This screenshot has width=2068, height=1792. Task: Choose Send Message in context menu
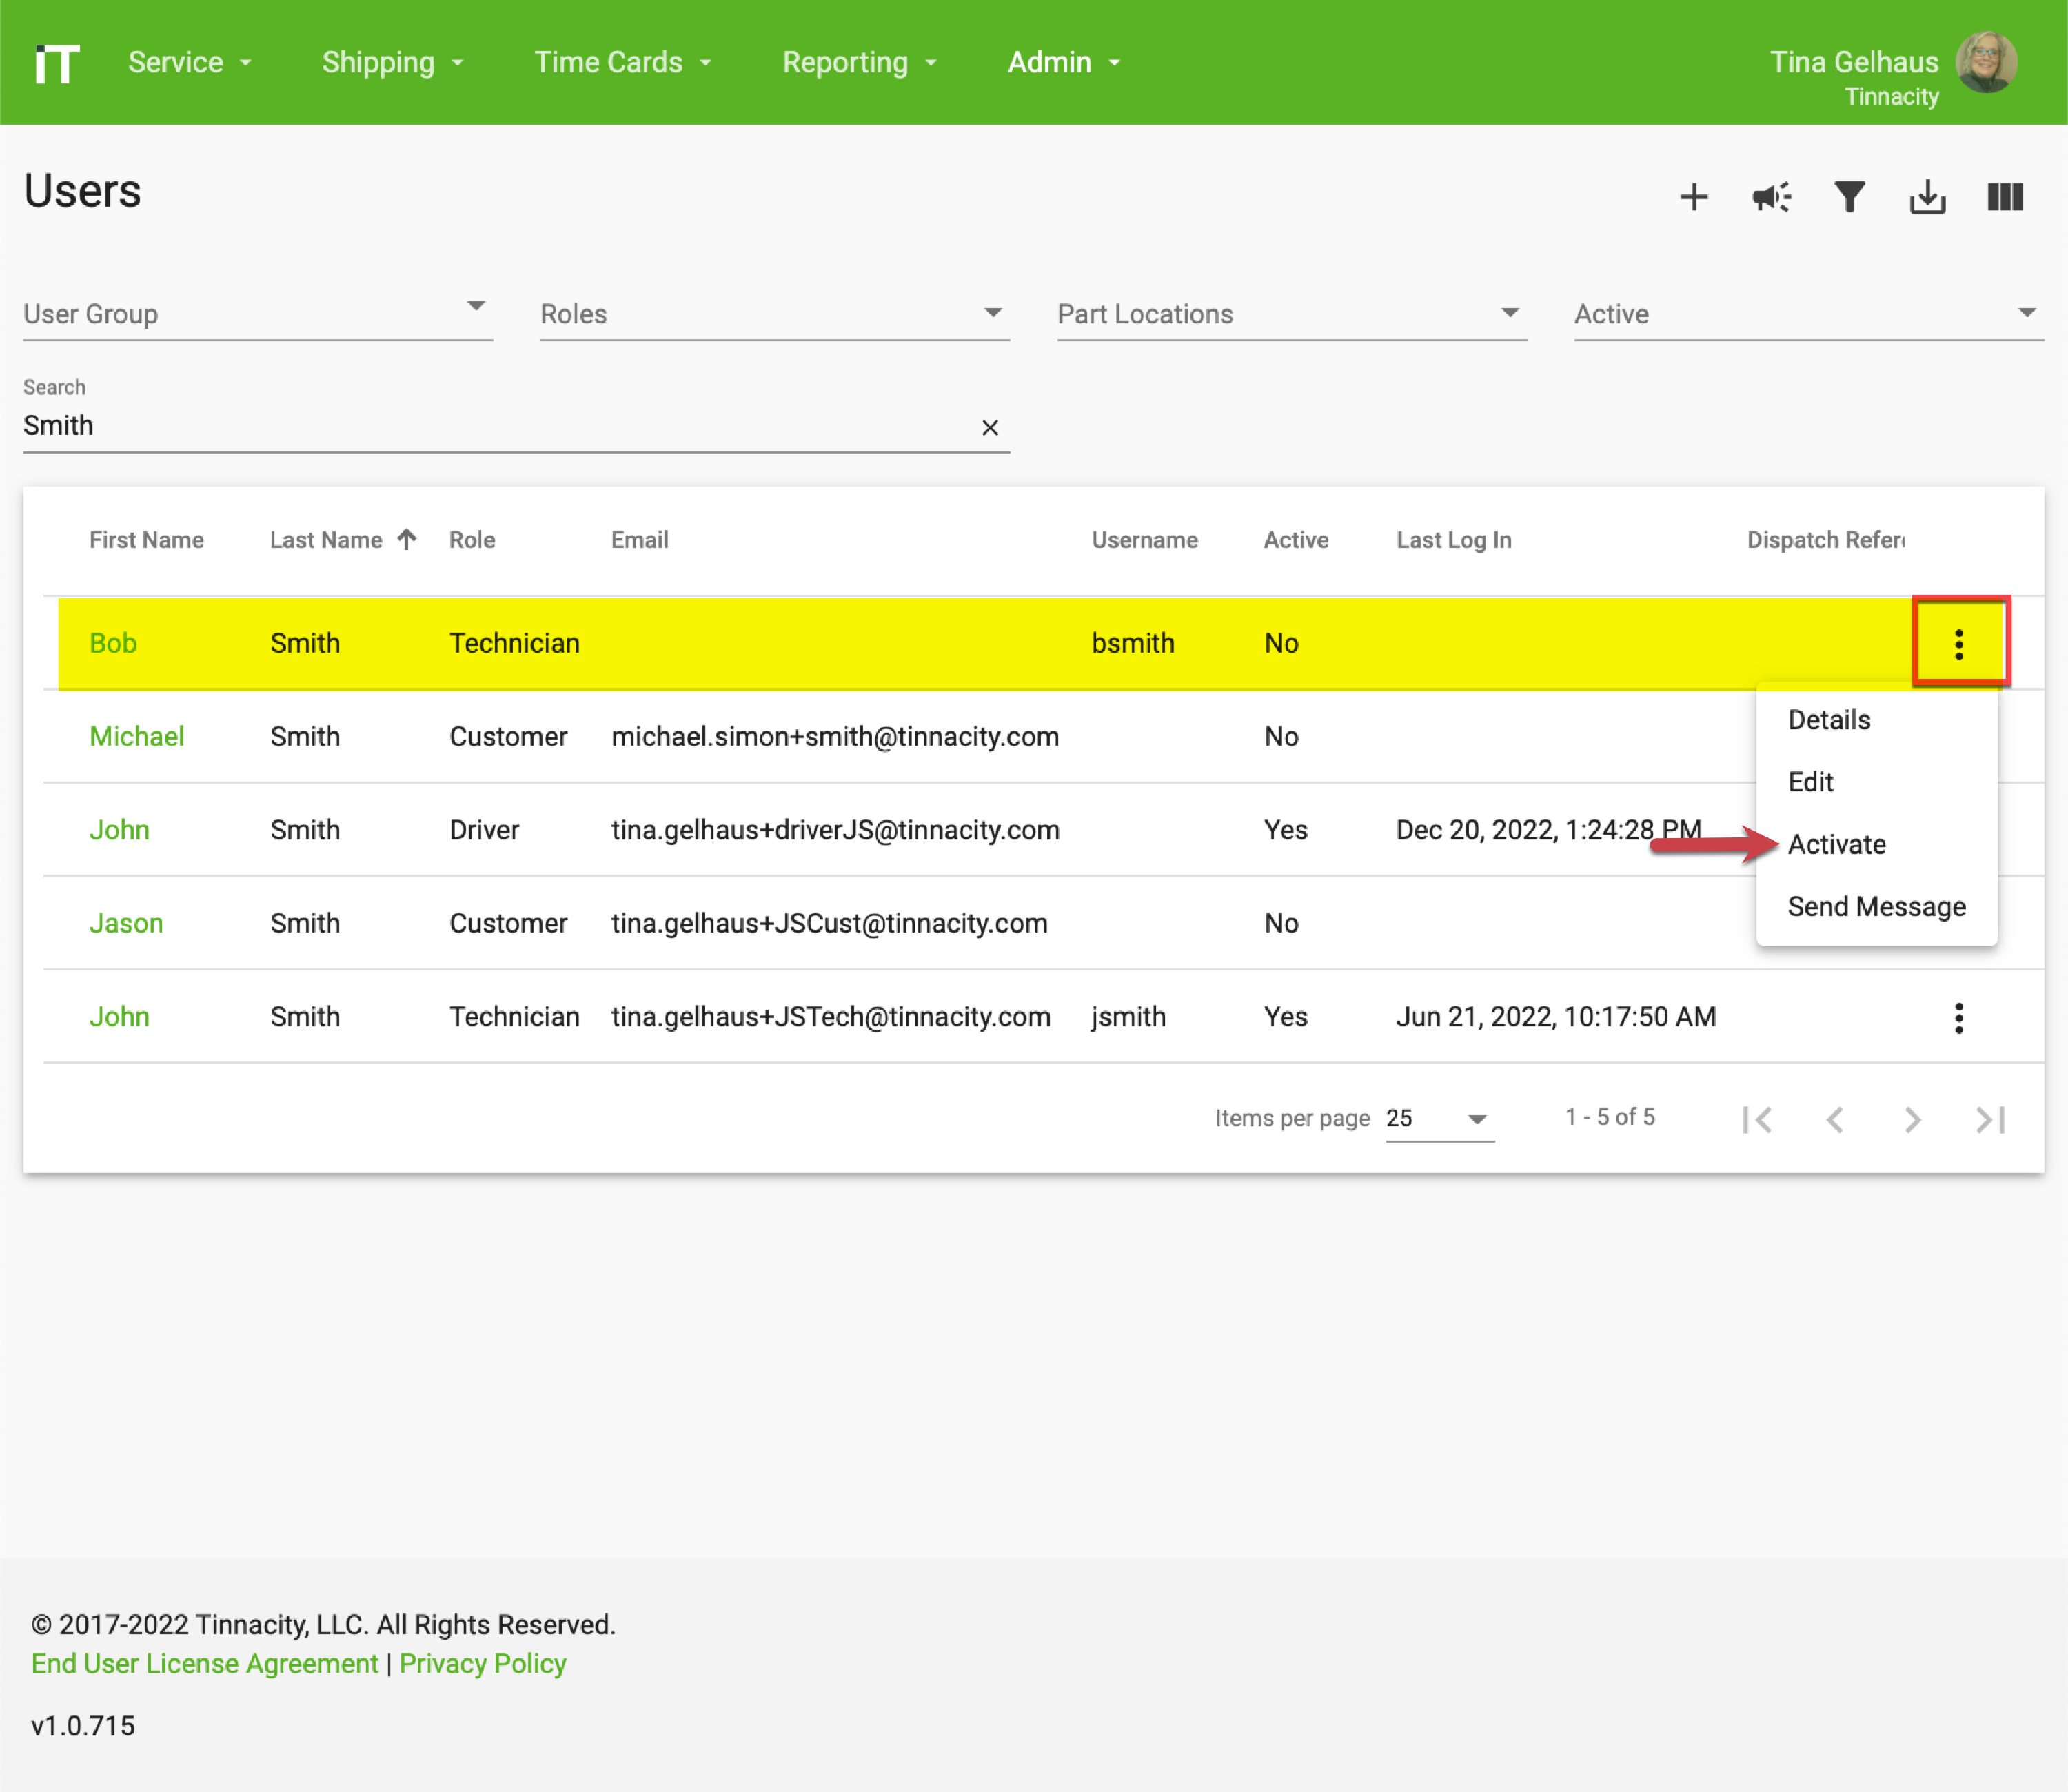coord(1876,907)
